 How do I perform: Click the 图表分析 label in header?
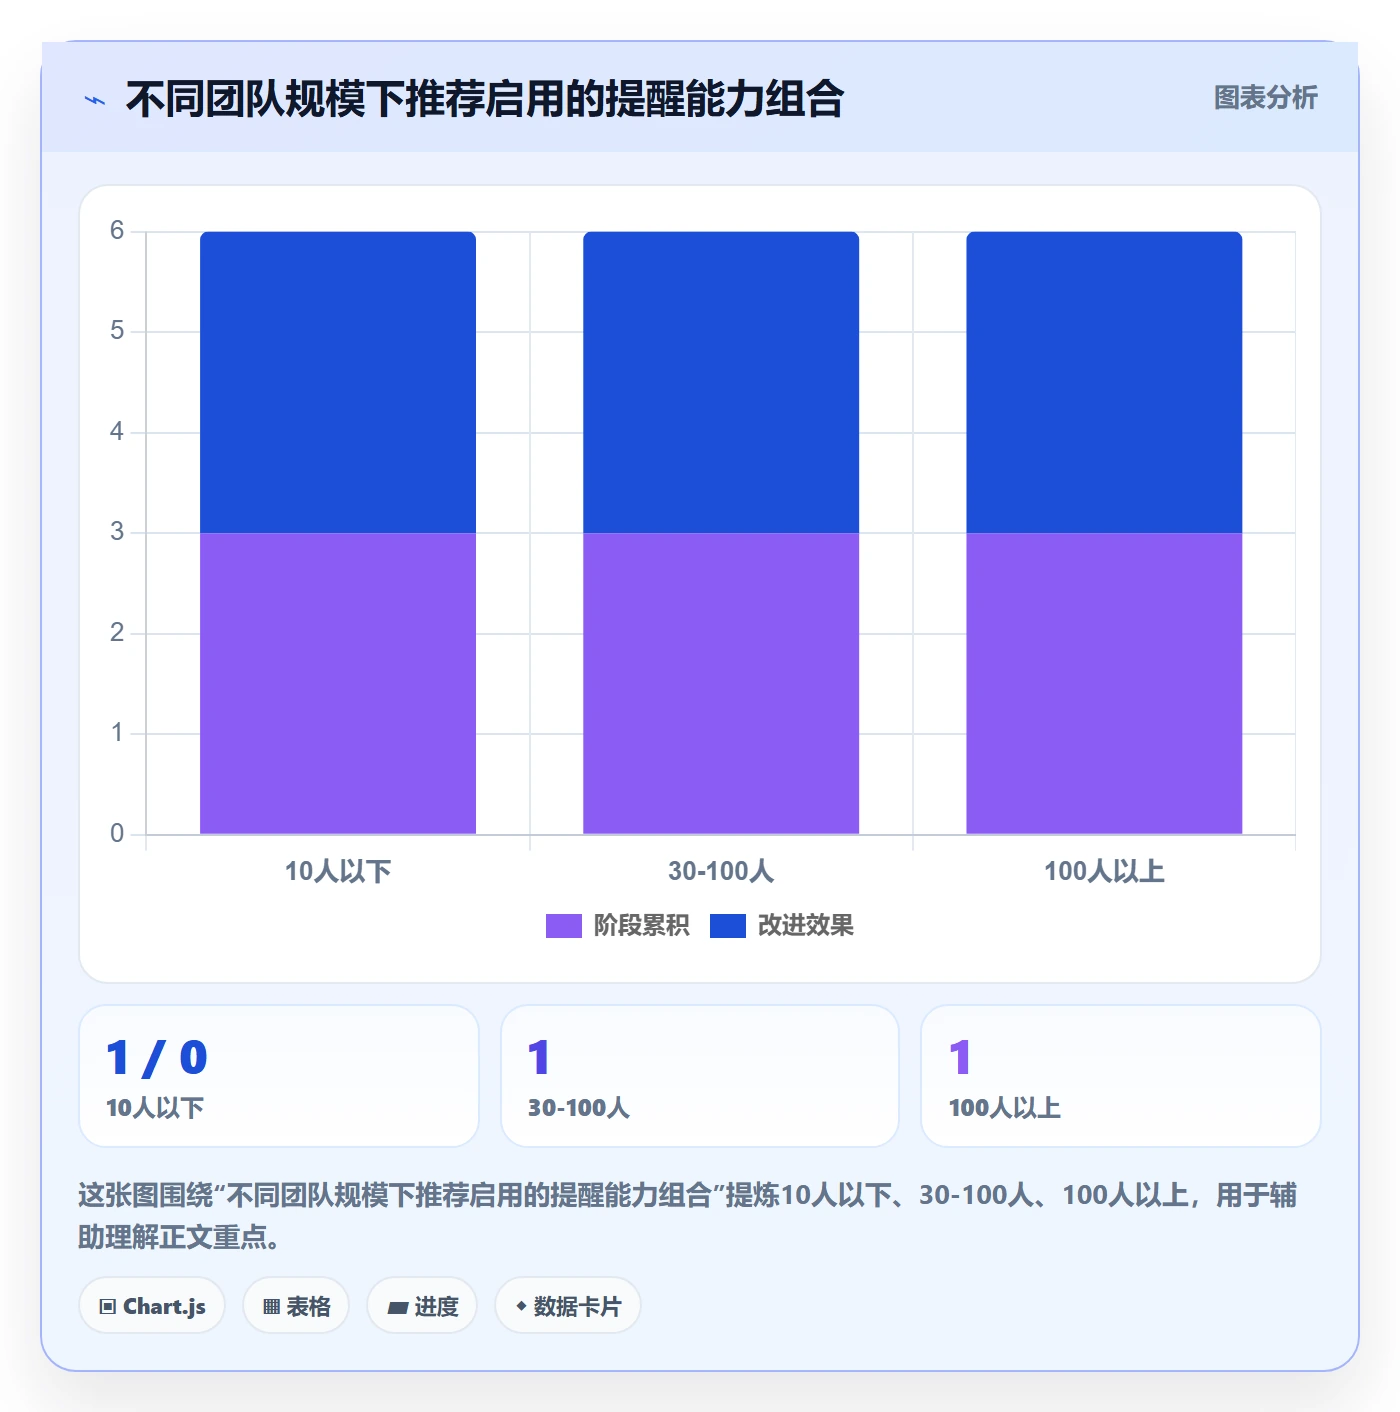click(x=1265, y=98)
